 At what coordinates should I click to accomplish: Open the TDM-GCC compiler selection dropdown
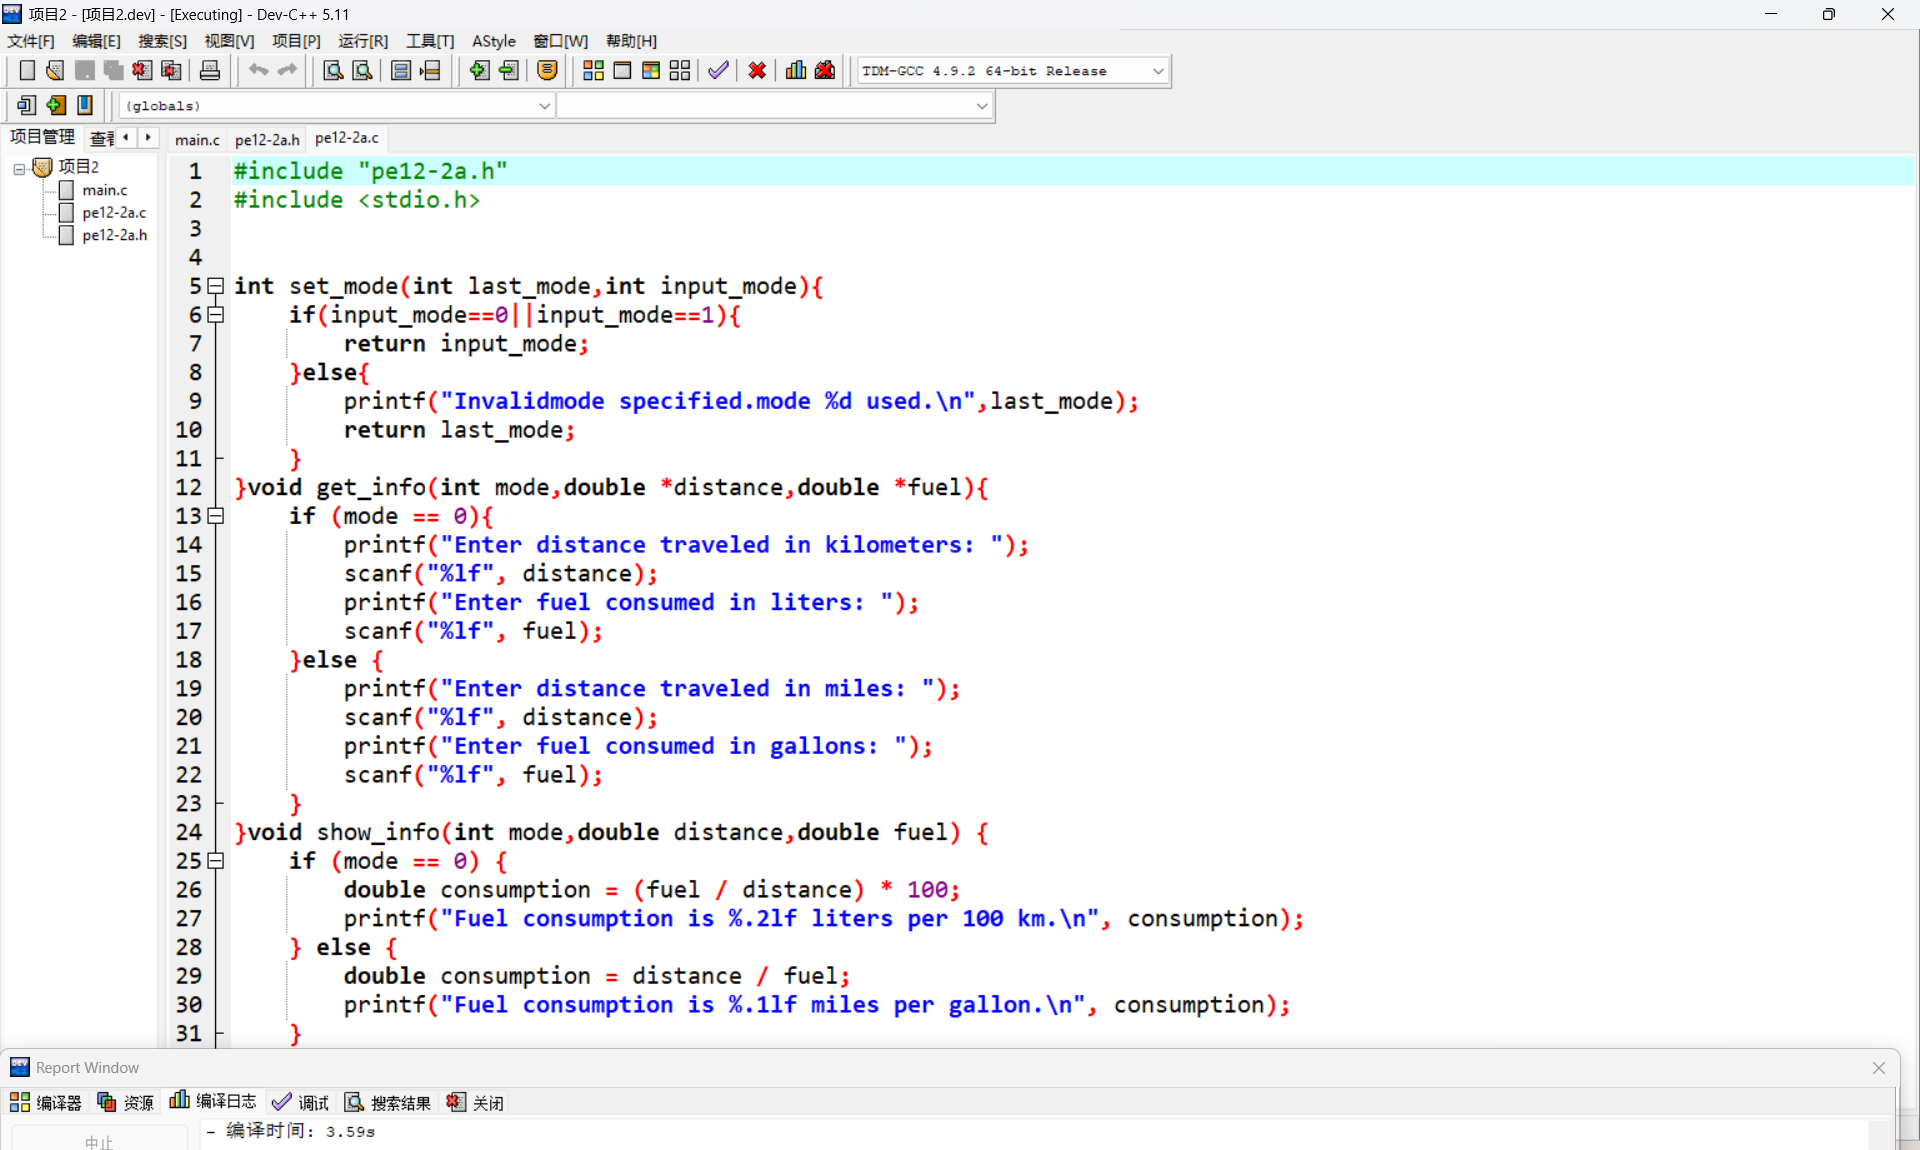(1158, 71)
